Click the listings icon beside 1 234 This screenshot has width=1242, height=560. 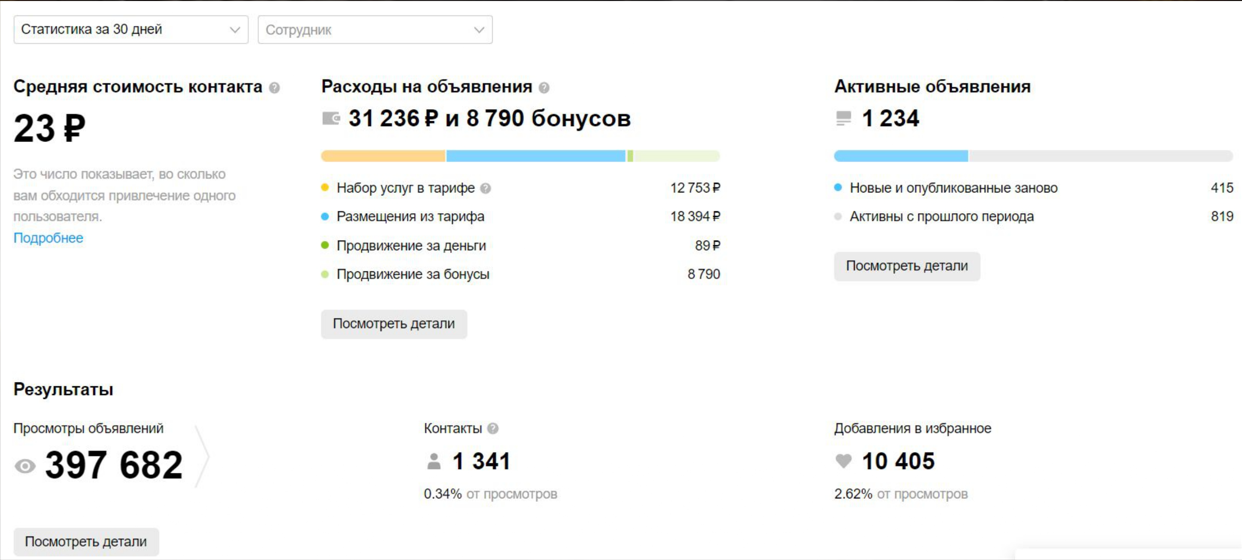coord(844,119)
